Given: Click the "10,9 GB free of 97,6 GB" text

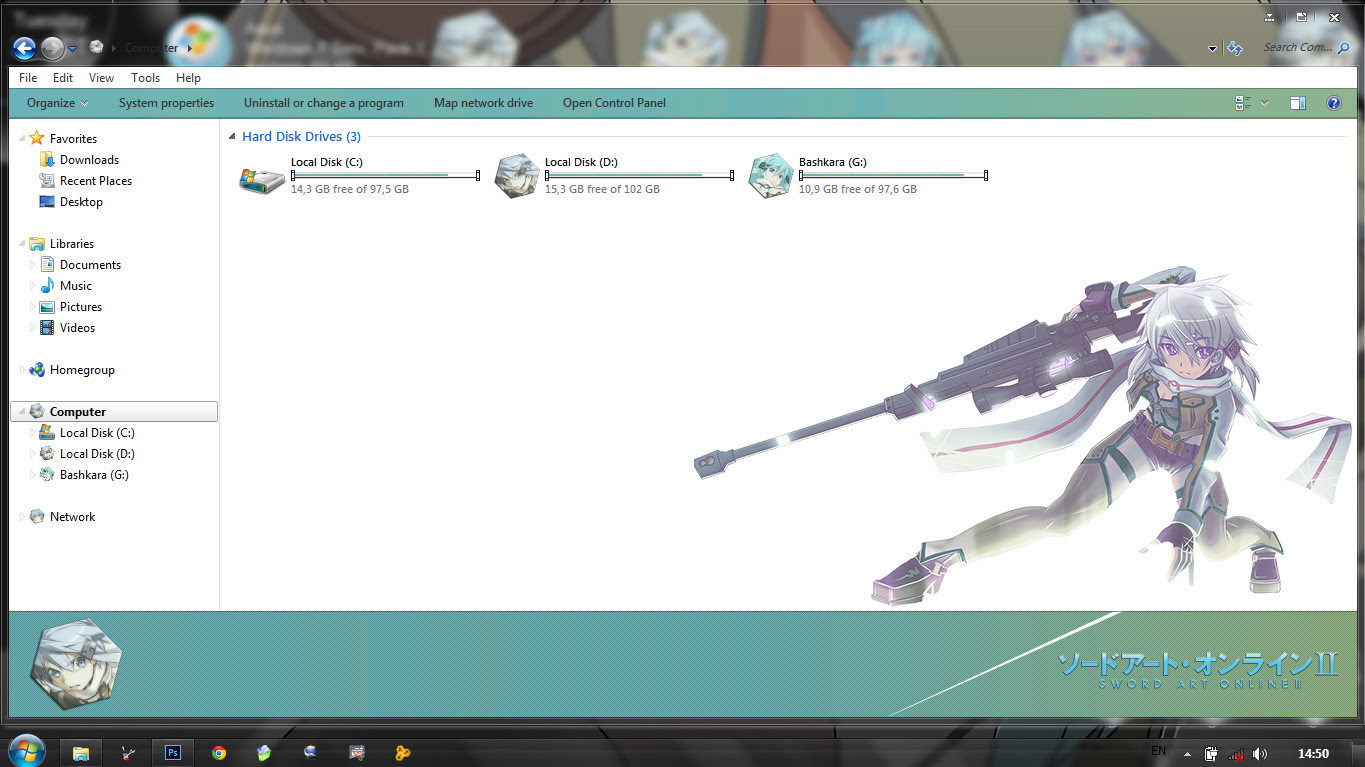Looking at the screenshot, I should pos(857,189).
